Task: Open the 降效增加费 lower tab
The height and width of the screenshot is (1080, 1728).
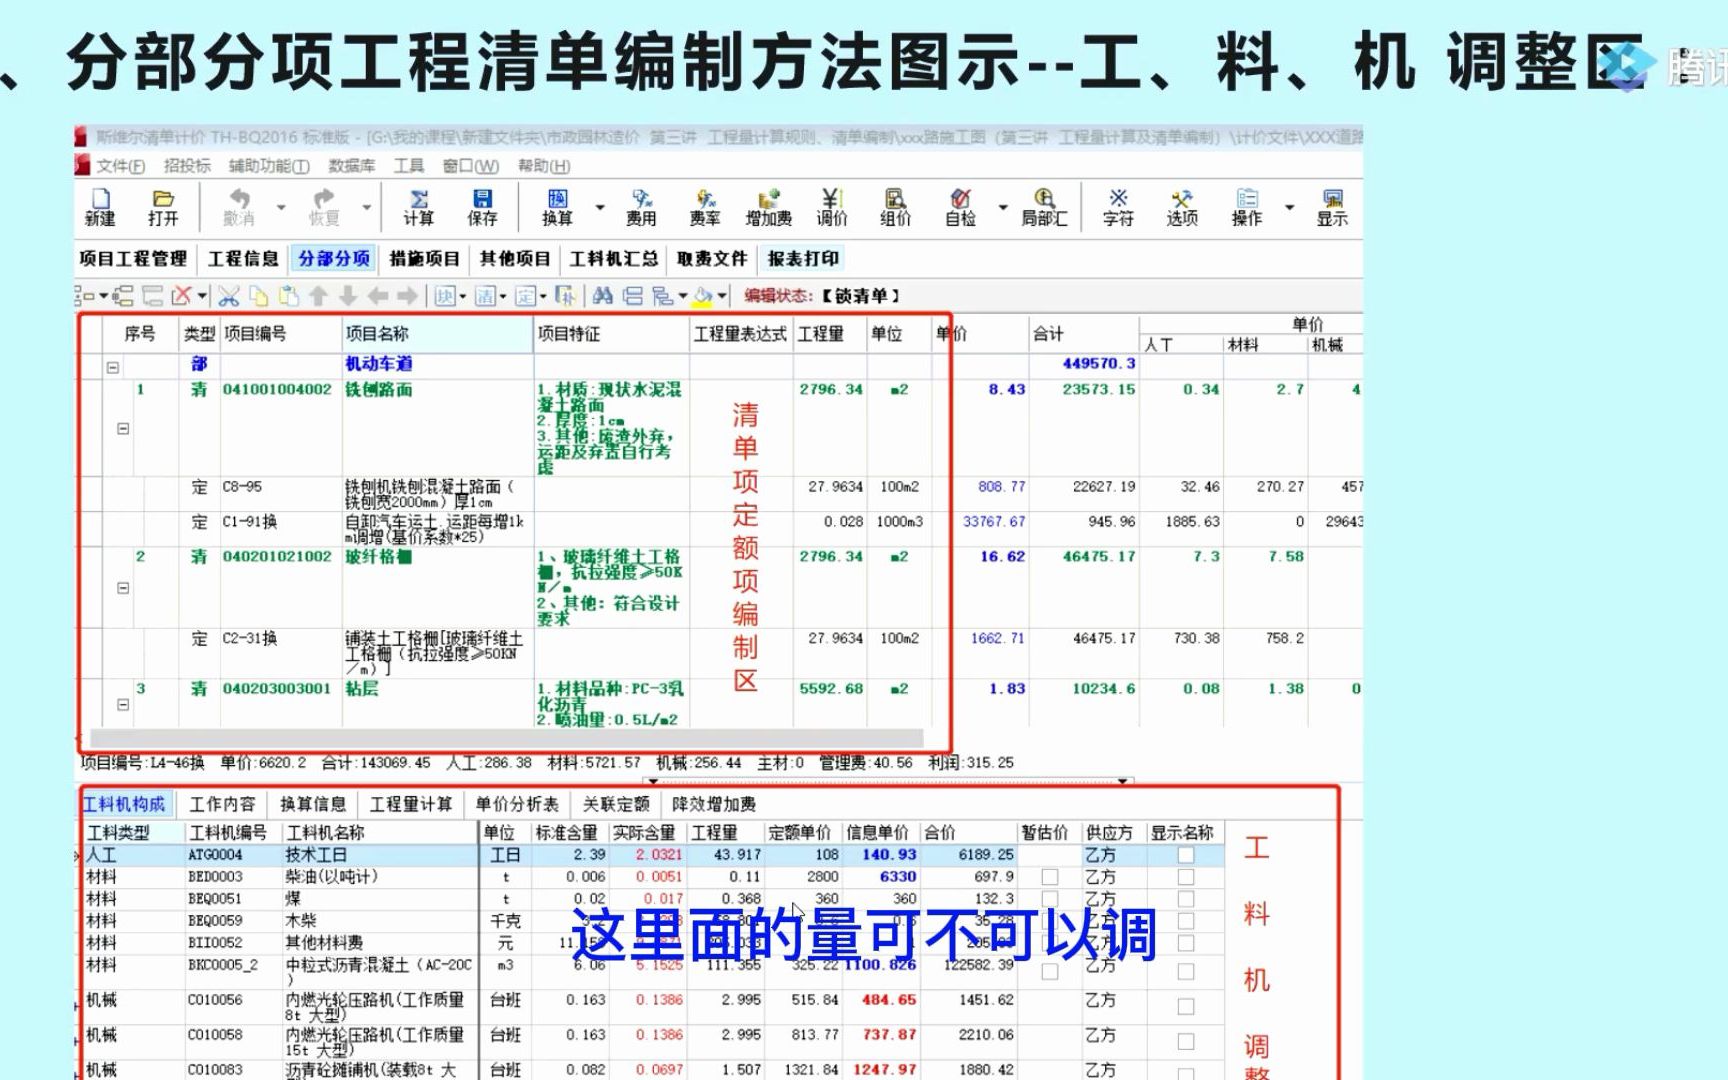Action: tap(714, 804)
